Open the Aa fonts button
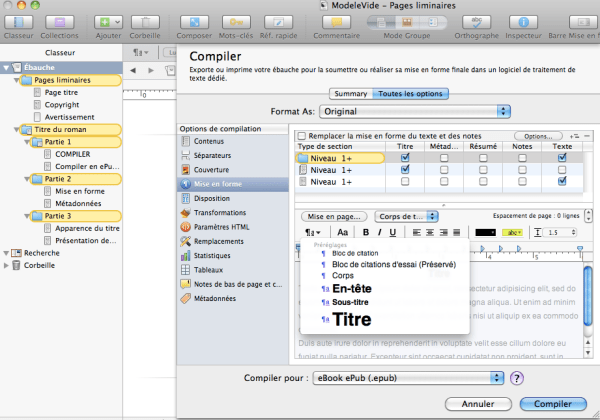This screenshot has height=420, width=600. click(x=342, y=232)
